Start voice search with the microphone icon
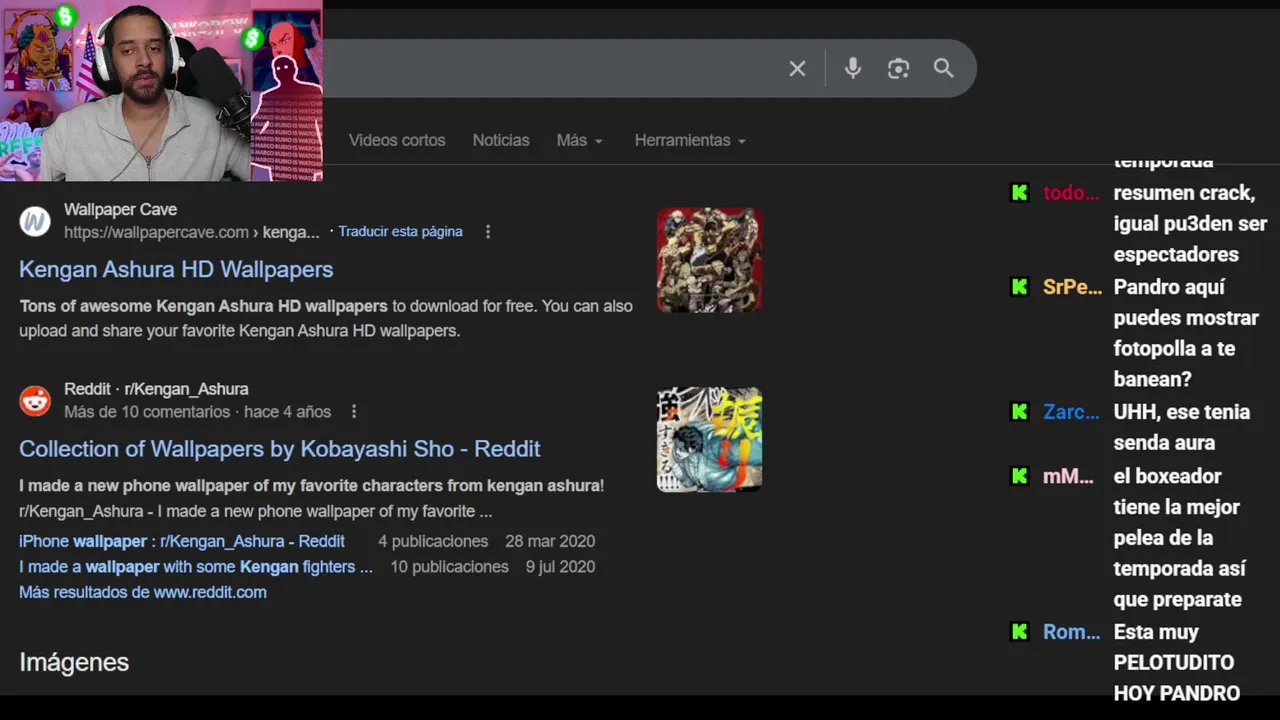This screenshot has width=1280, height=720. click(x=852, y=68)
